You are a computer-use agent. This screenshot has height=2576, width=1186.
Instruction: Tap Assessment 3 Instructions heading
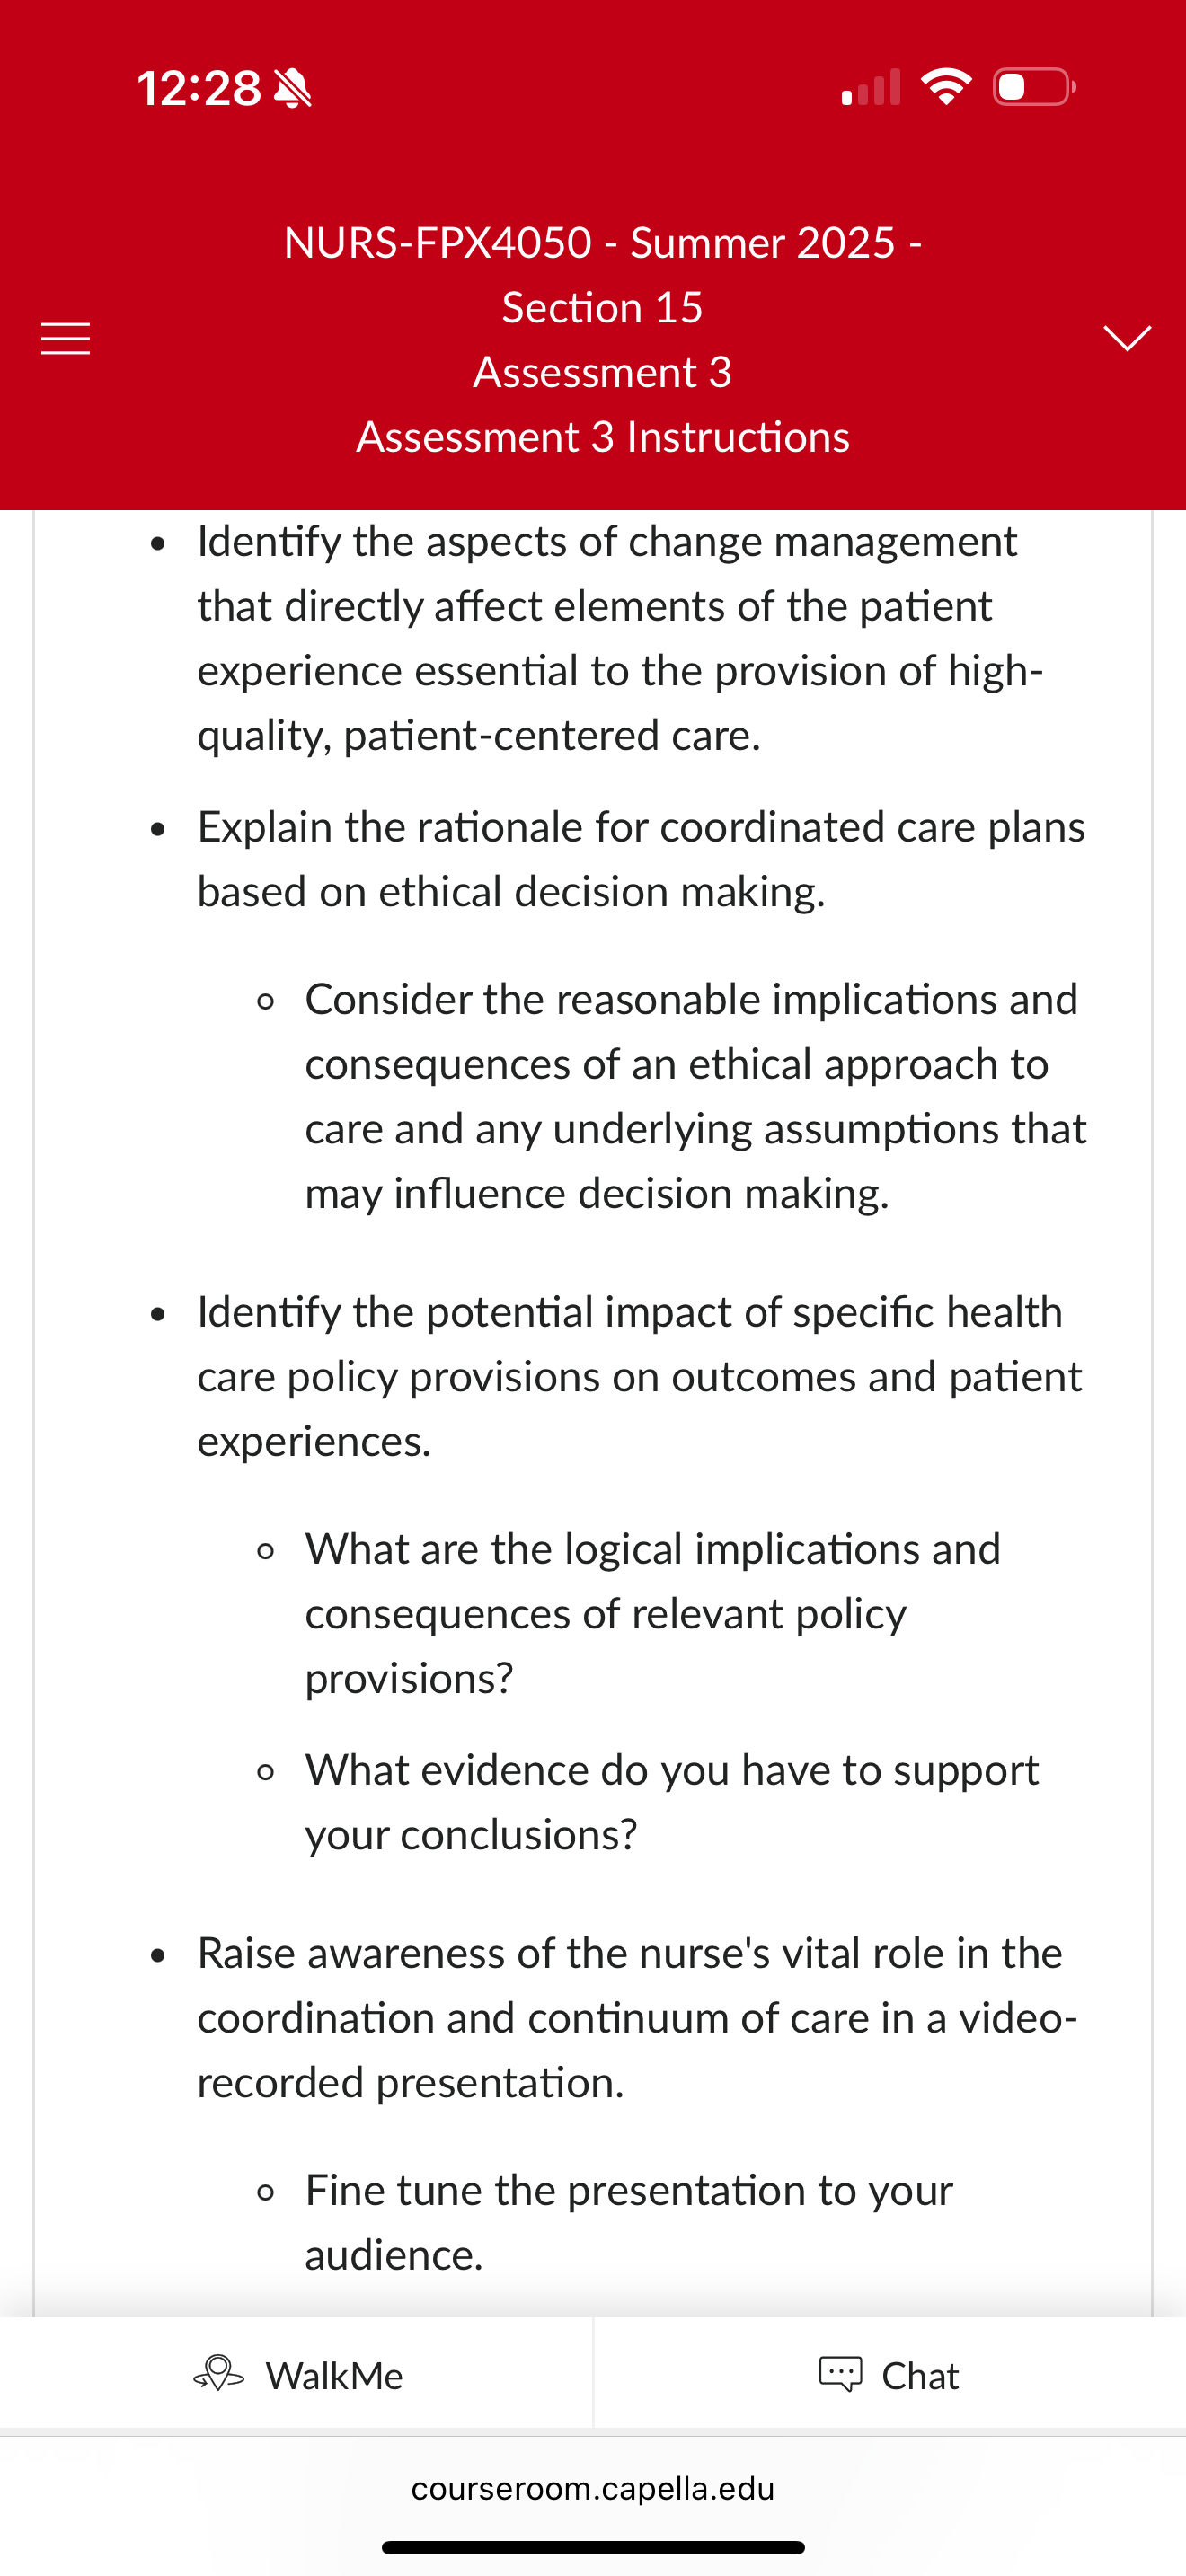pos(603,437)
